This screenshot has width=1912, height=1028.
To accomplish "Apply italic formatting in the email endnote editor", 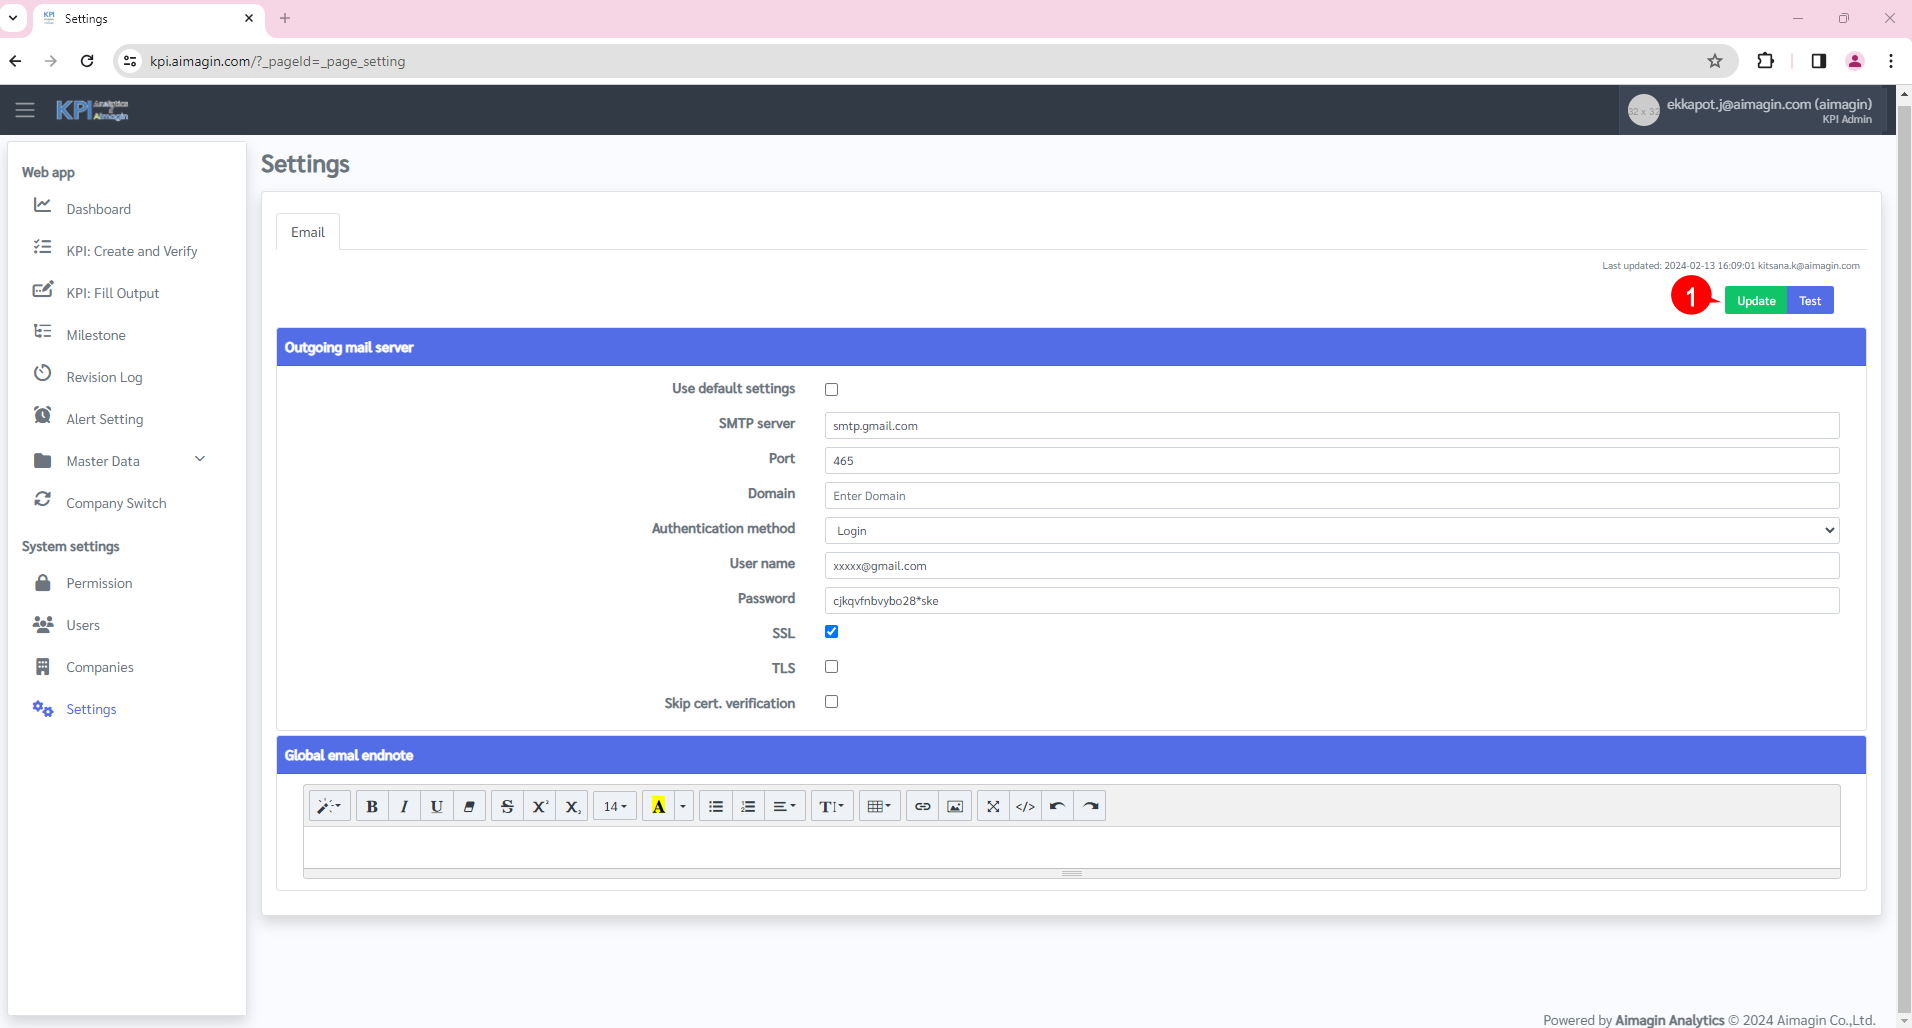I will 404,806.
